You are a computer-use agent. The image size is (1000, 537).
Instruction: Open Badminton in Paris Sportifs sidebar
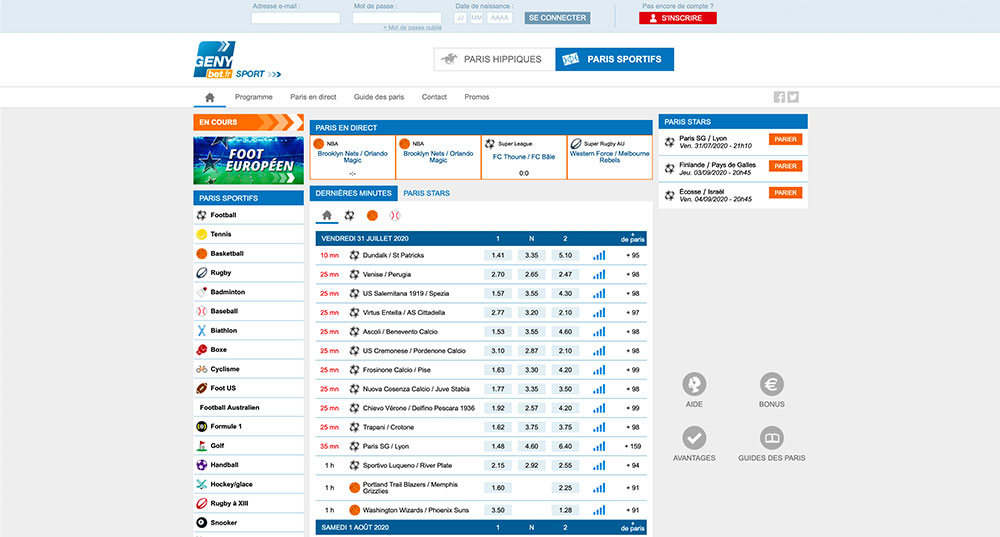click(x=249, y=291)
